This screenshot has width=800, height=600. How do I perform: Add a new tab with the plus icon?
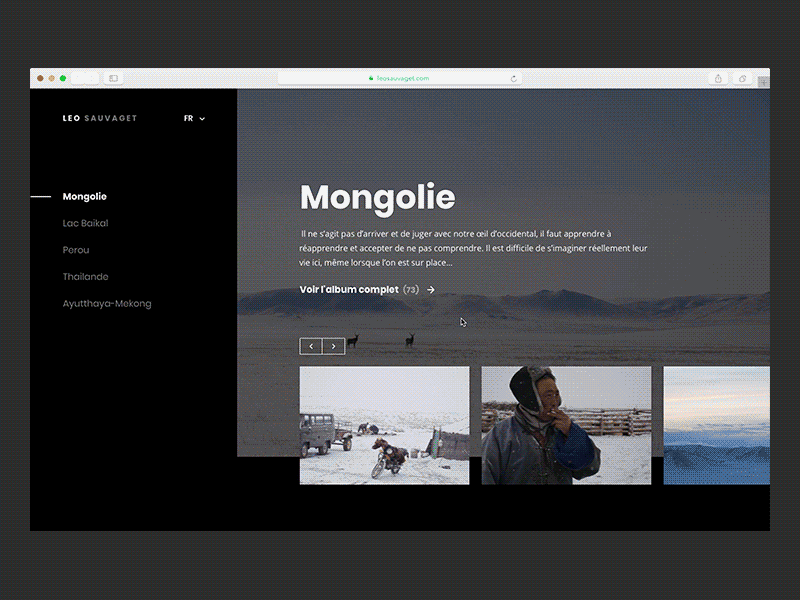tap(763, 82)
